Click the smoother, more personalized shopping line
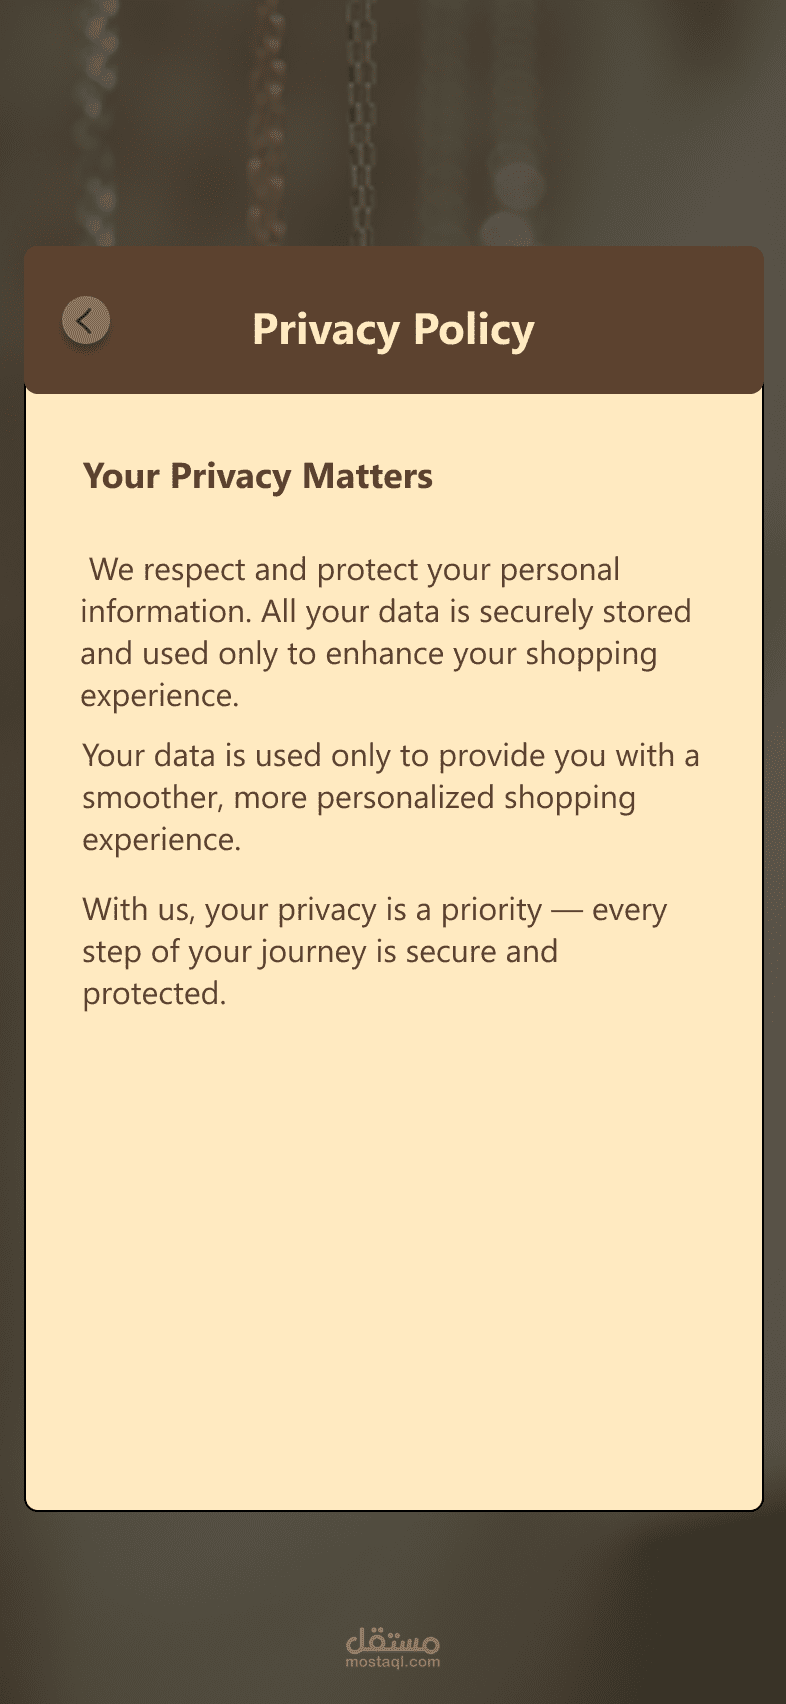Viewport: 786px width, 1704px height. (358, 797)
